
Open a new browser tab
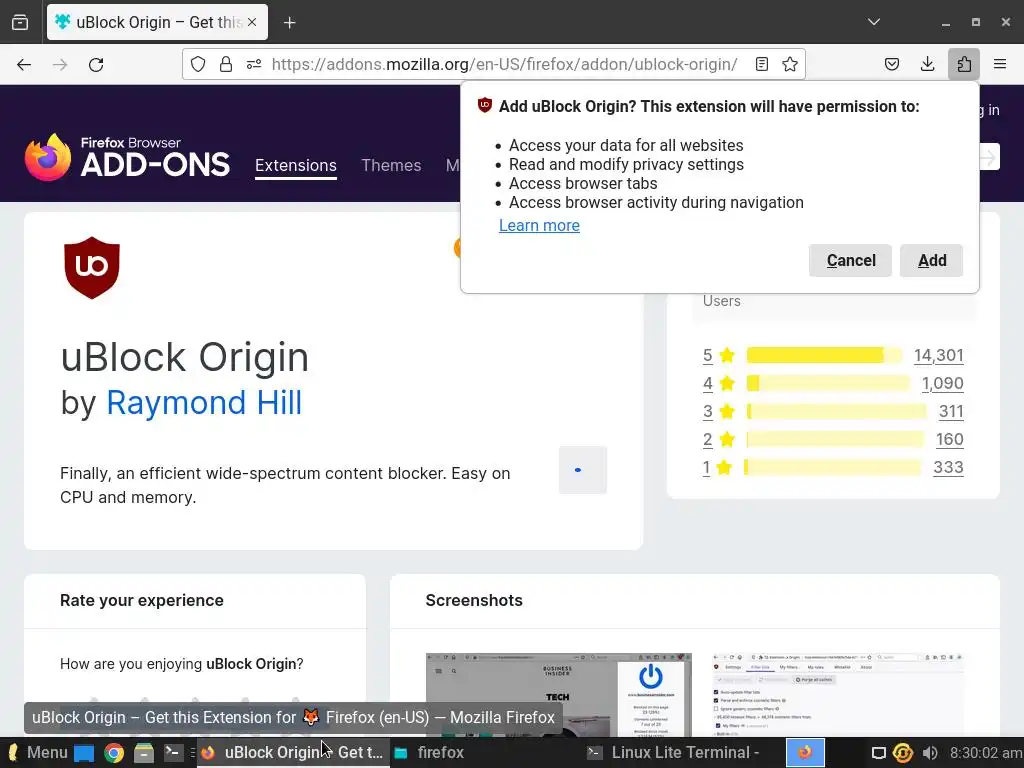pos(289,23)
